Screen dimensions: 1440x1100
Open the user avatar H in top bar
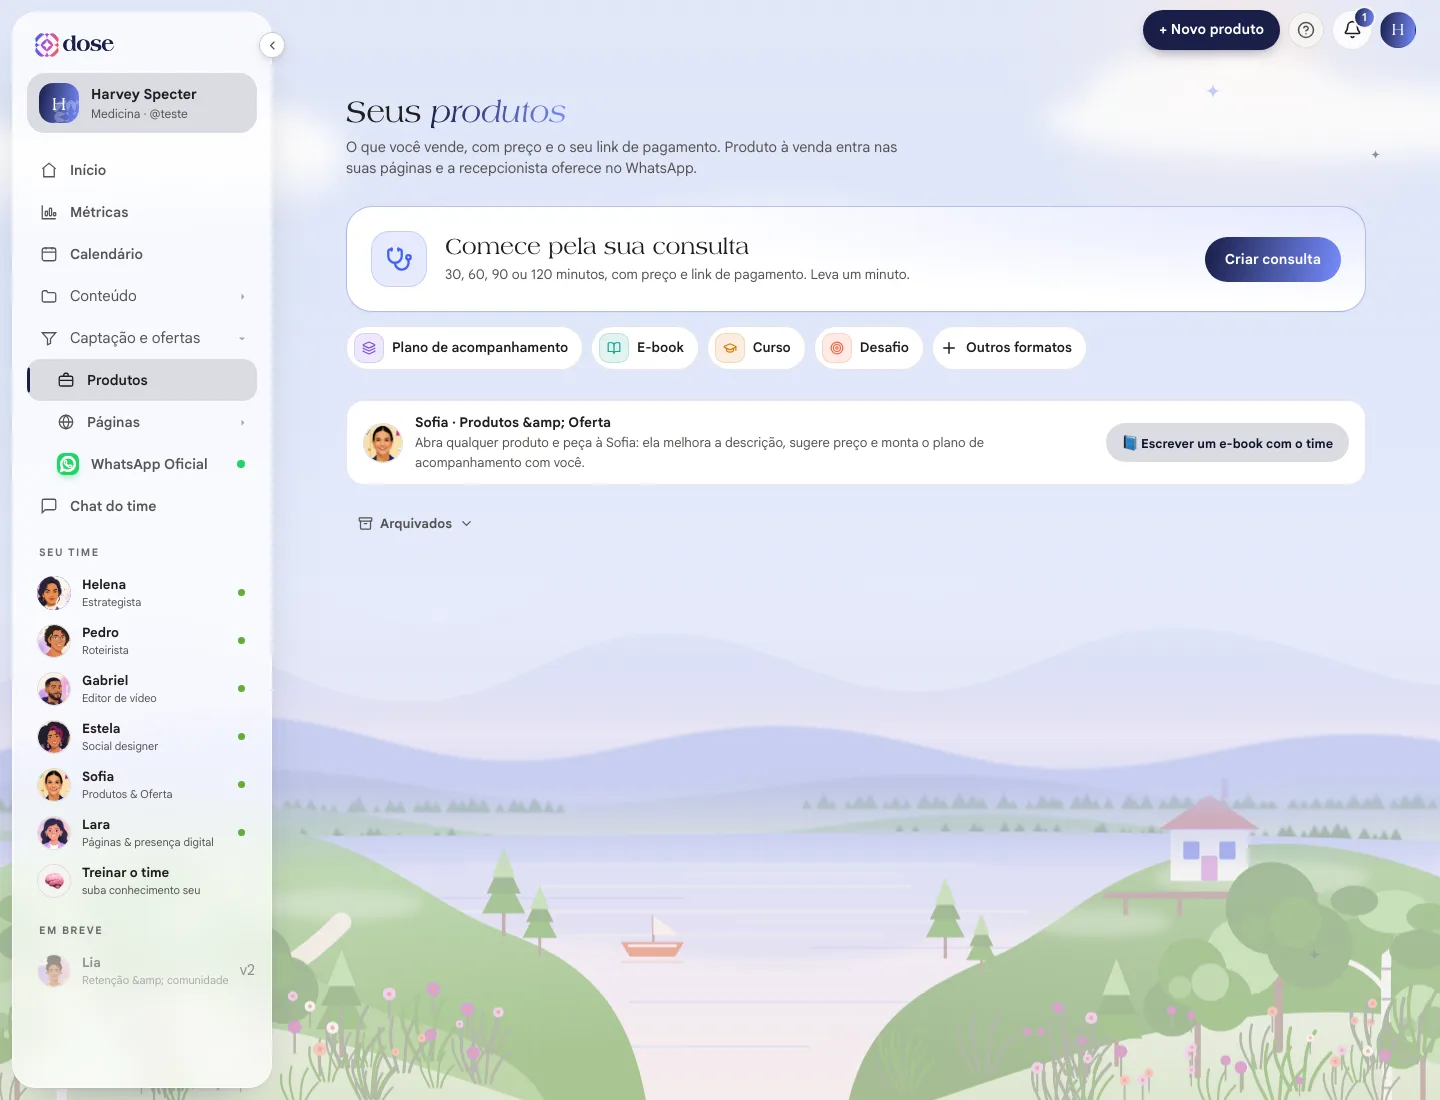(1398, 30)
